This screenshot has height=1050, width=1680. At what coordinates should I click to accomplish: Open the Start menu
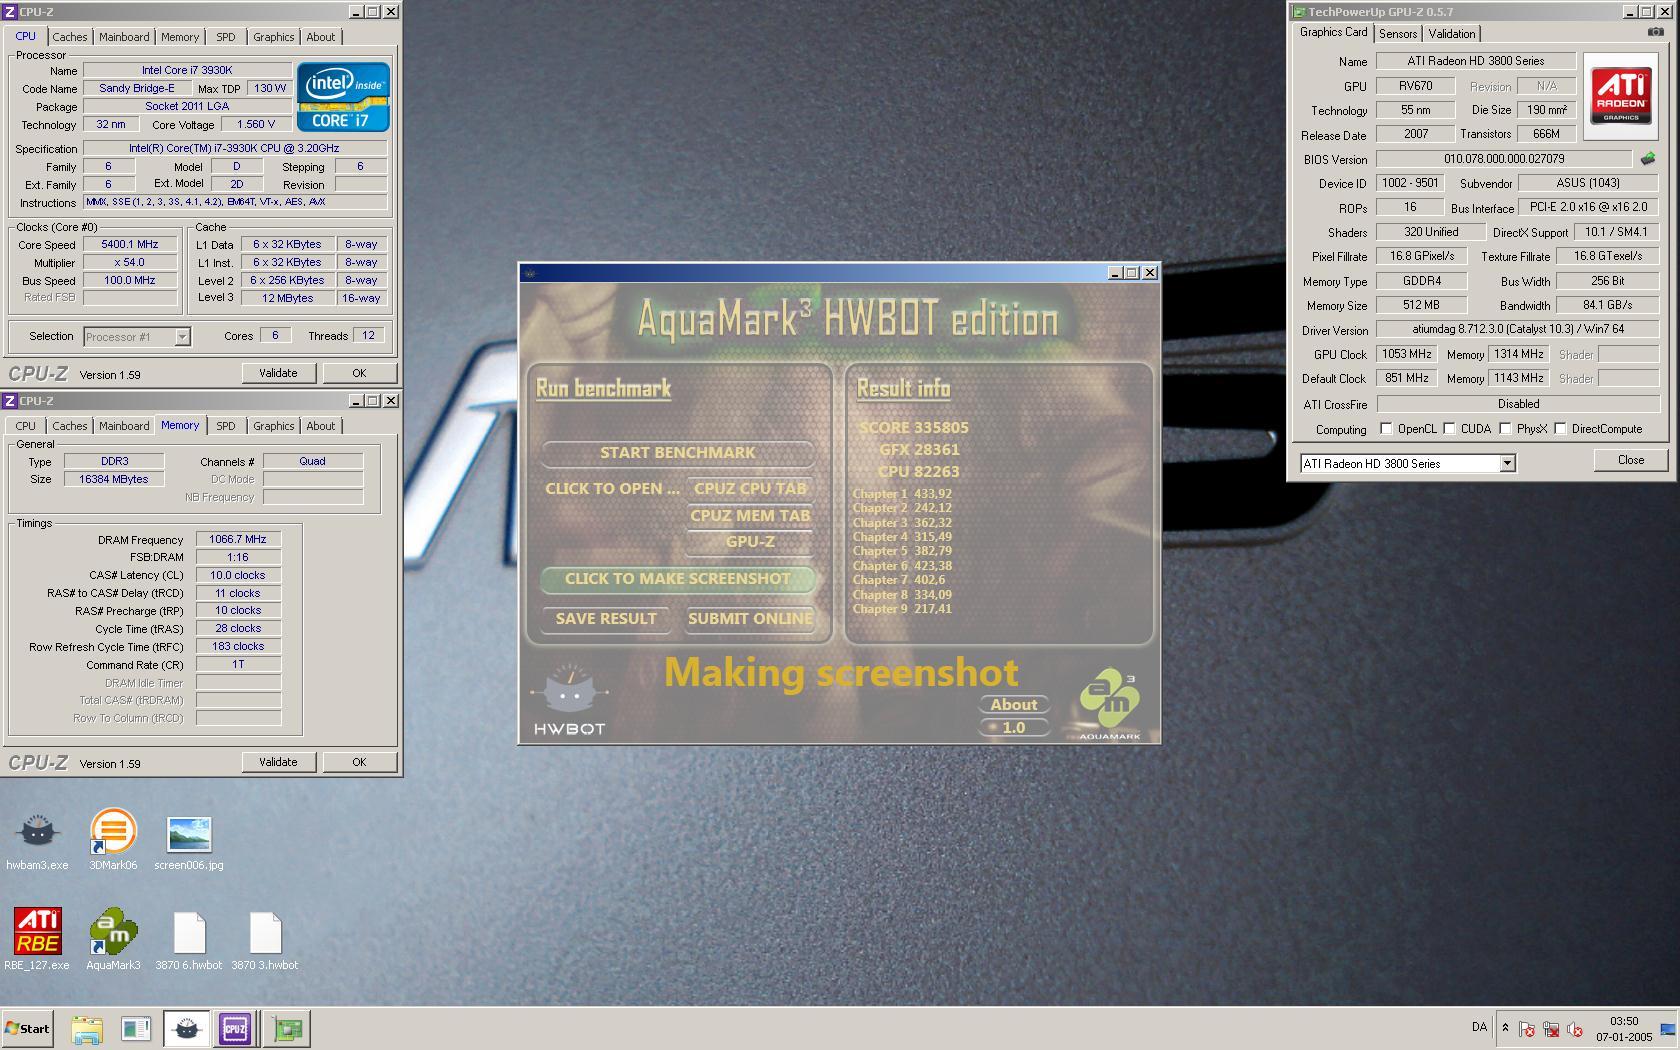(27, 1029)
